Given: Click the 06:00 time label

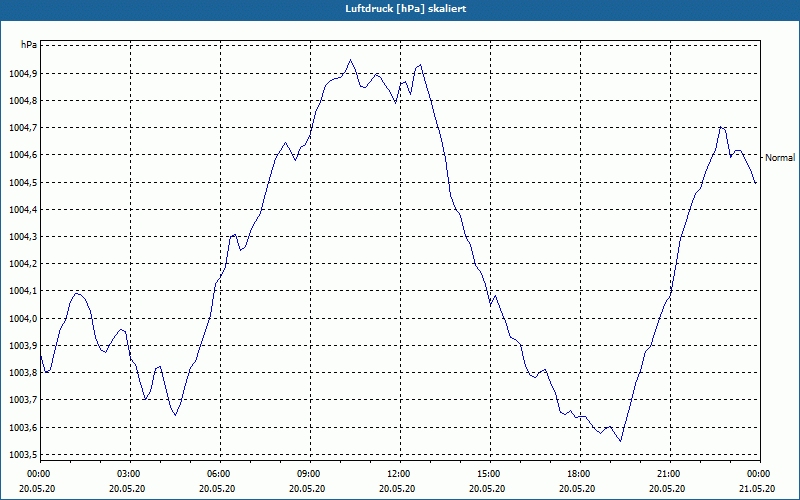Looking at the screenshot, I should (220, 474).
